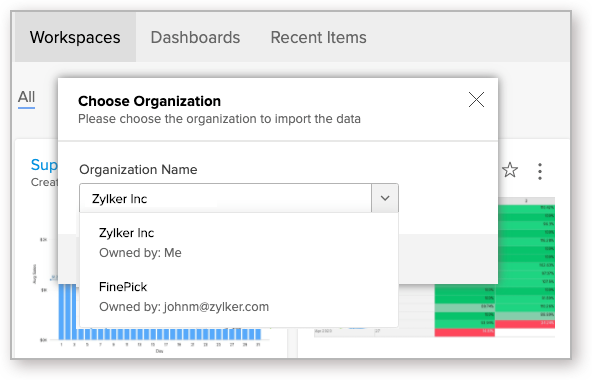Choose FinePick organization owned by johnm@zylker.com
The height and width of the screenshot is (380, 592).
click(239, 296)
